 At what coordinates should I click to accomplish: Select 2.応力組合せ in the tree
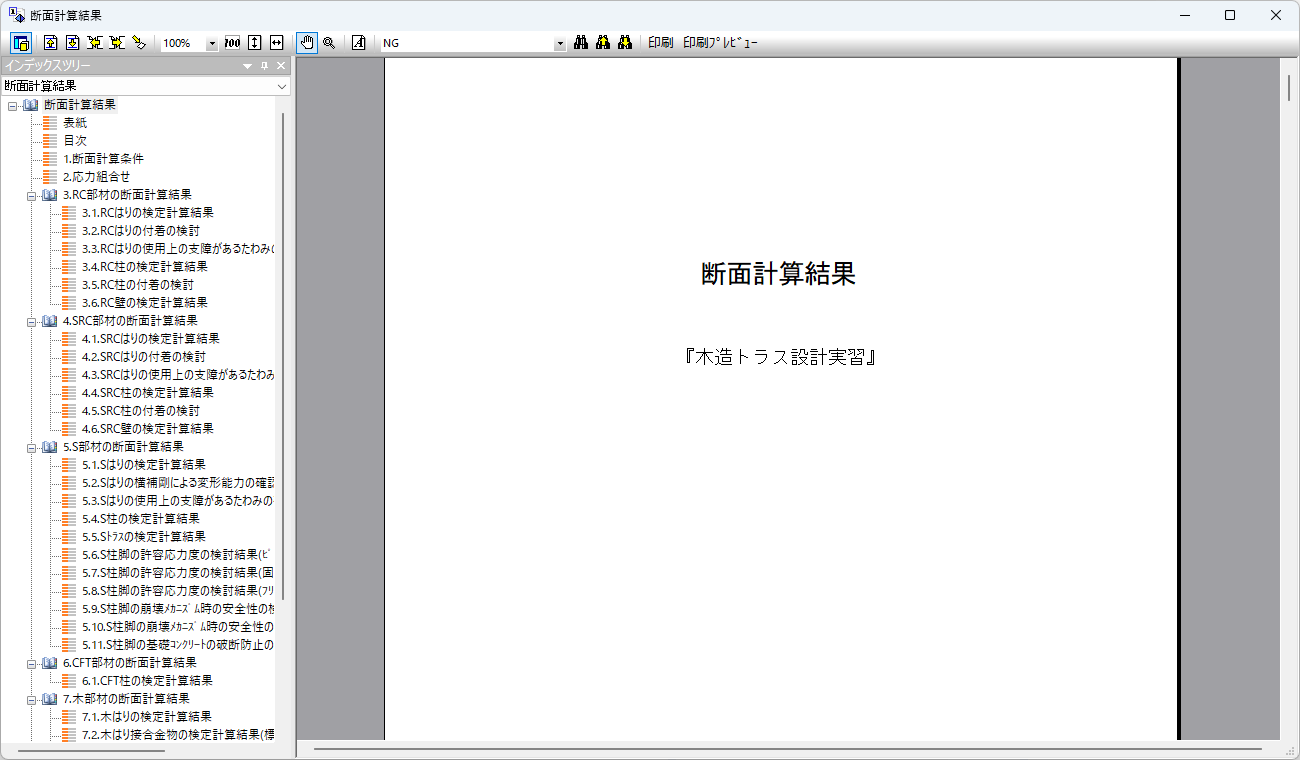[x=96, y=177]
